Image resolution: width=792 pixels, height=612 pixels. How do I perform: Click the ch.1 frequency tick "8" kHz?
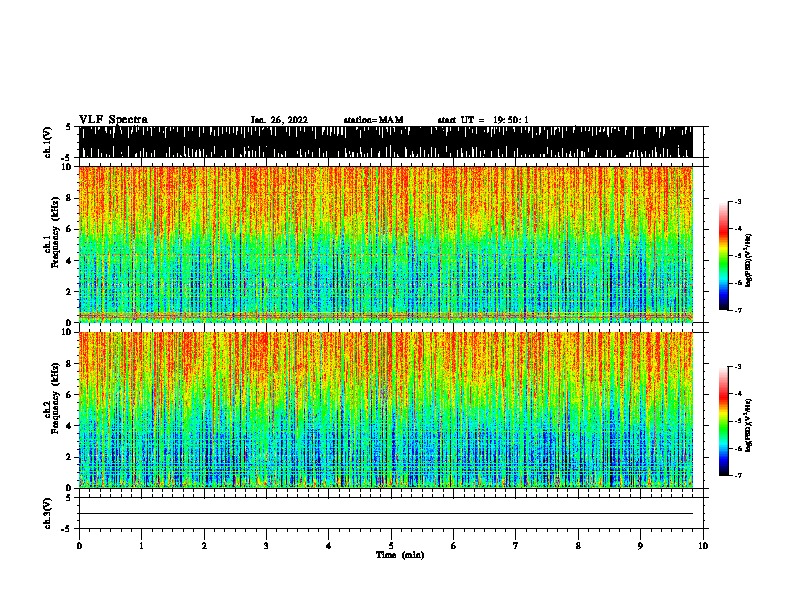(69, 198)
